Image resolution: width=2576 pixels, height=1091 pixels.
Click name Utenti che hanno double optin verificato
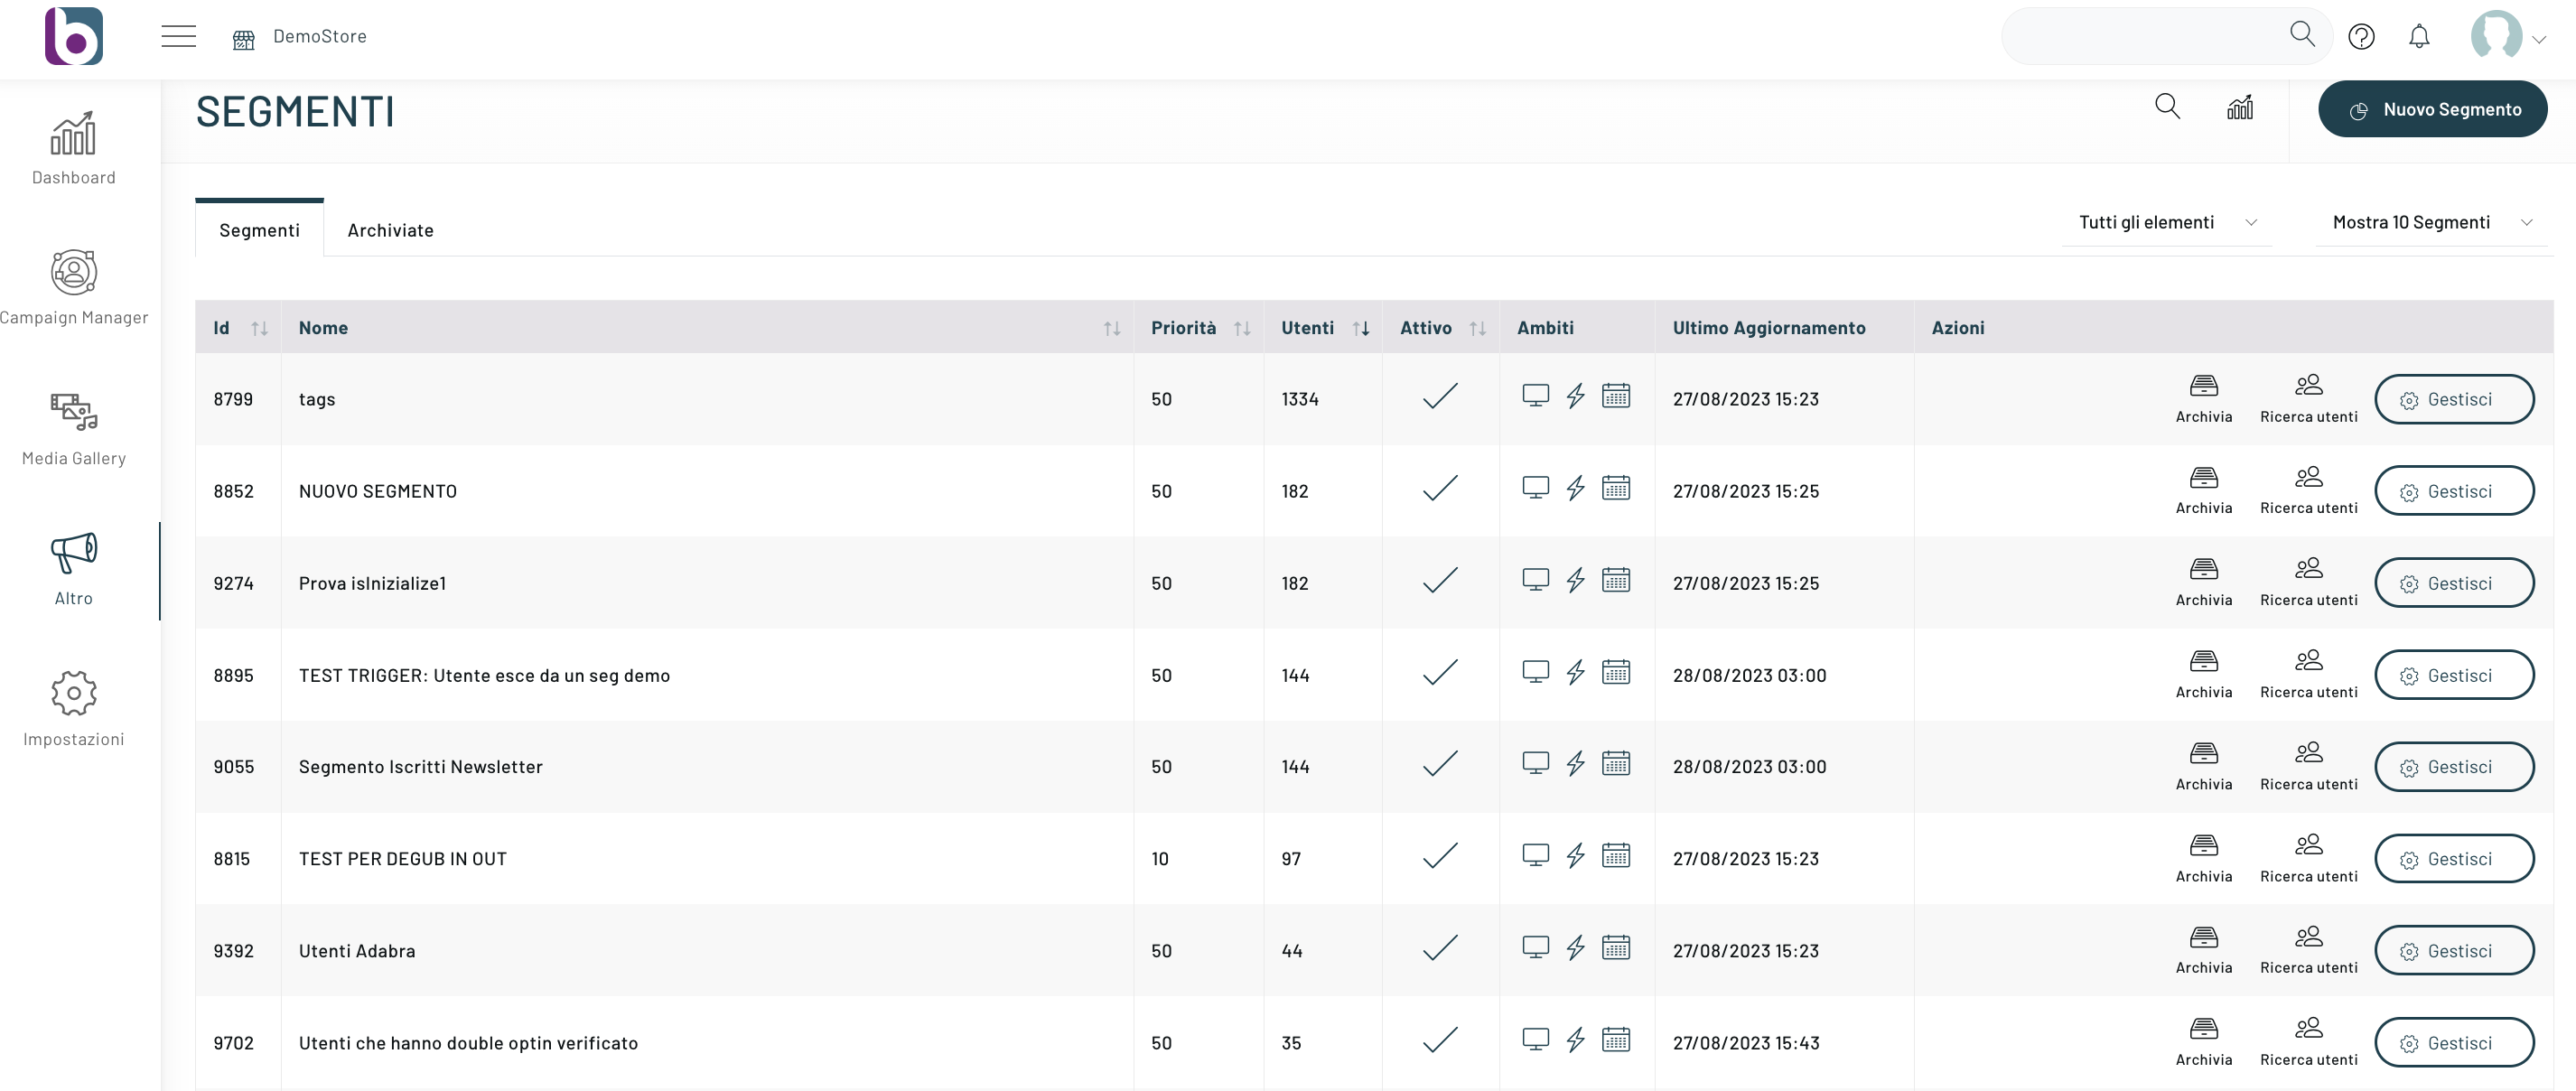468,1043
